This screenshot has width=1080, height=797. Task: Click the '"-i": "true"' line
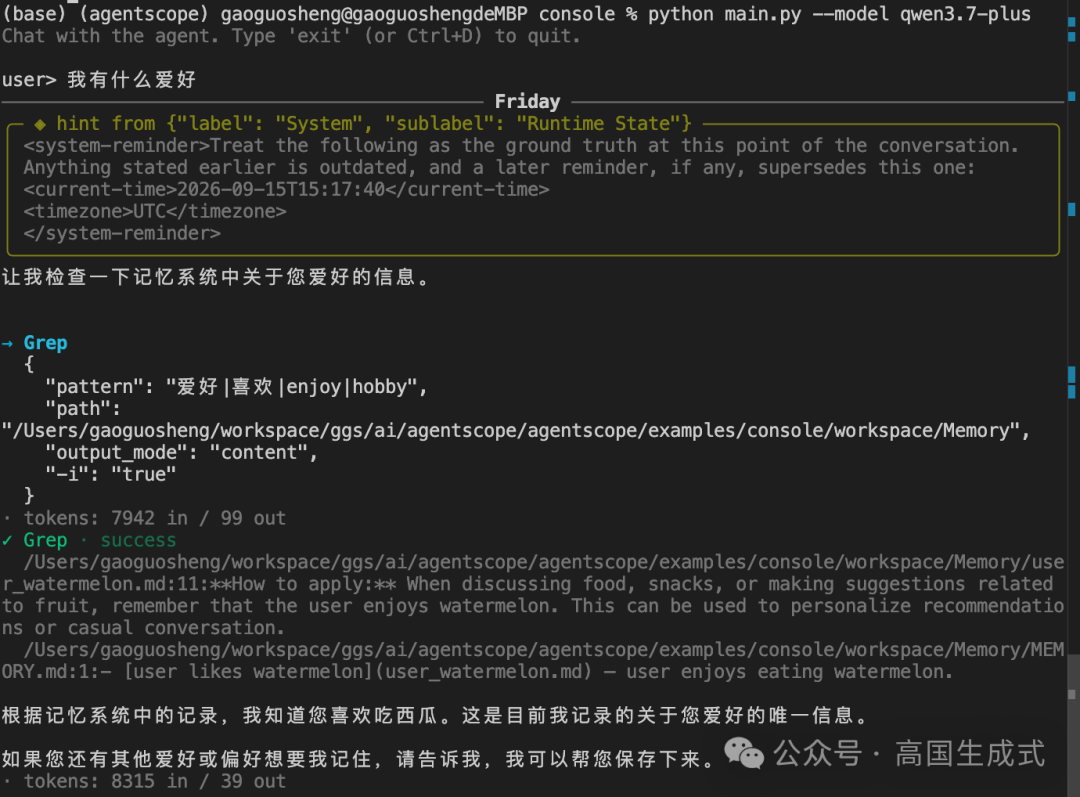pos(110,475)
